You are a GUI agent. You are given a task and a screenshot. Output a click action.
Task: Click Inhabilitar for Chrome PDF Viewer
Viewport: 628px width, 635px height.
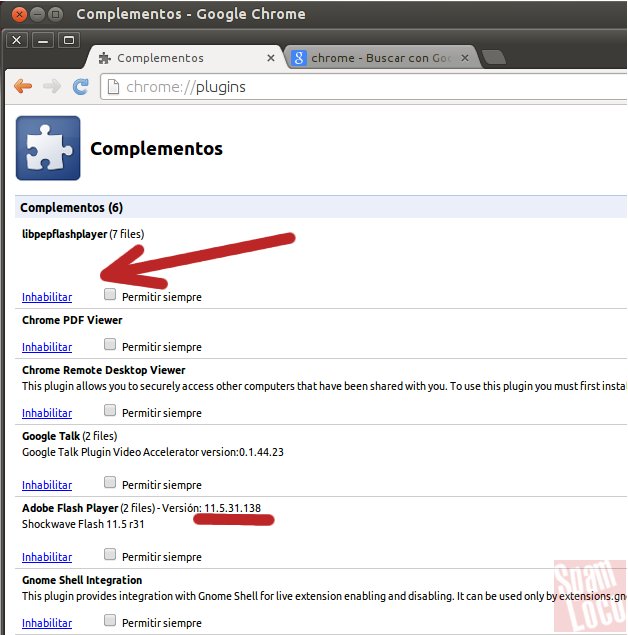coord(47,347)
